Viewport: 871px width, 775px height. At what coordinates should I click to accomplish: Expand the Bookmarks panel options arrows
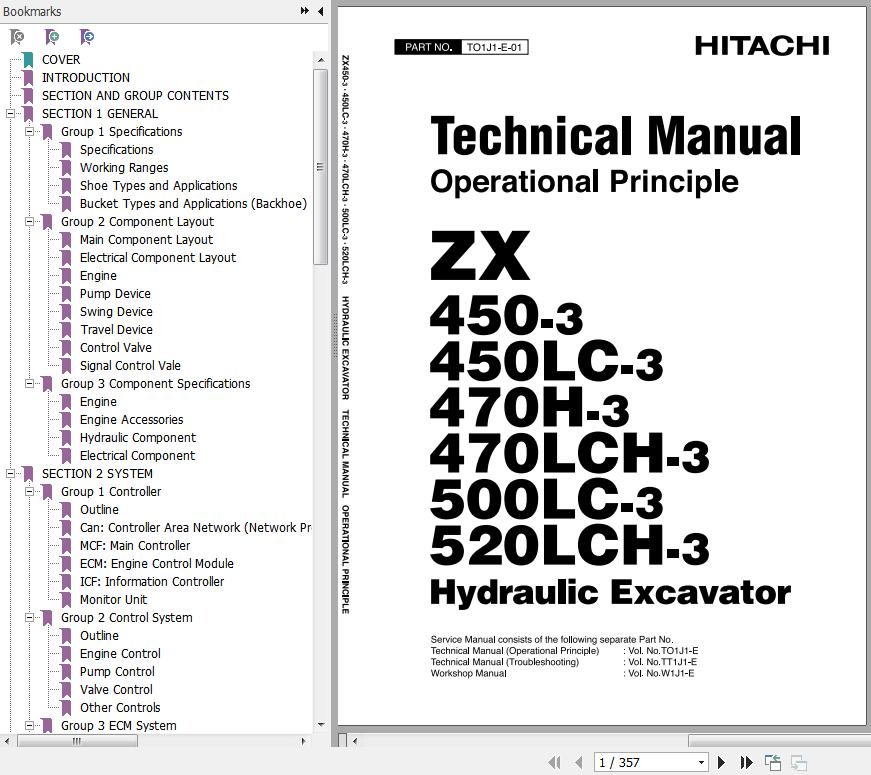pos(304,11)
